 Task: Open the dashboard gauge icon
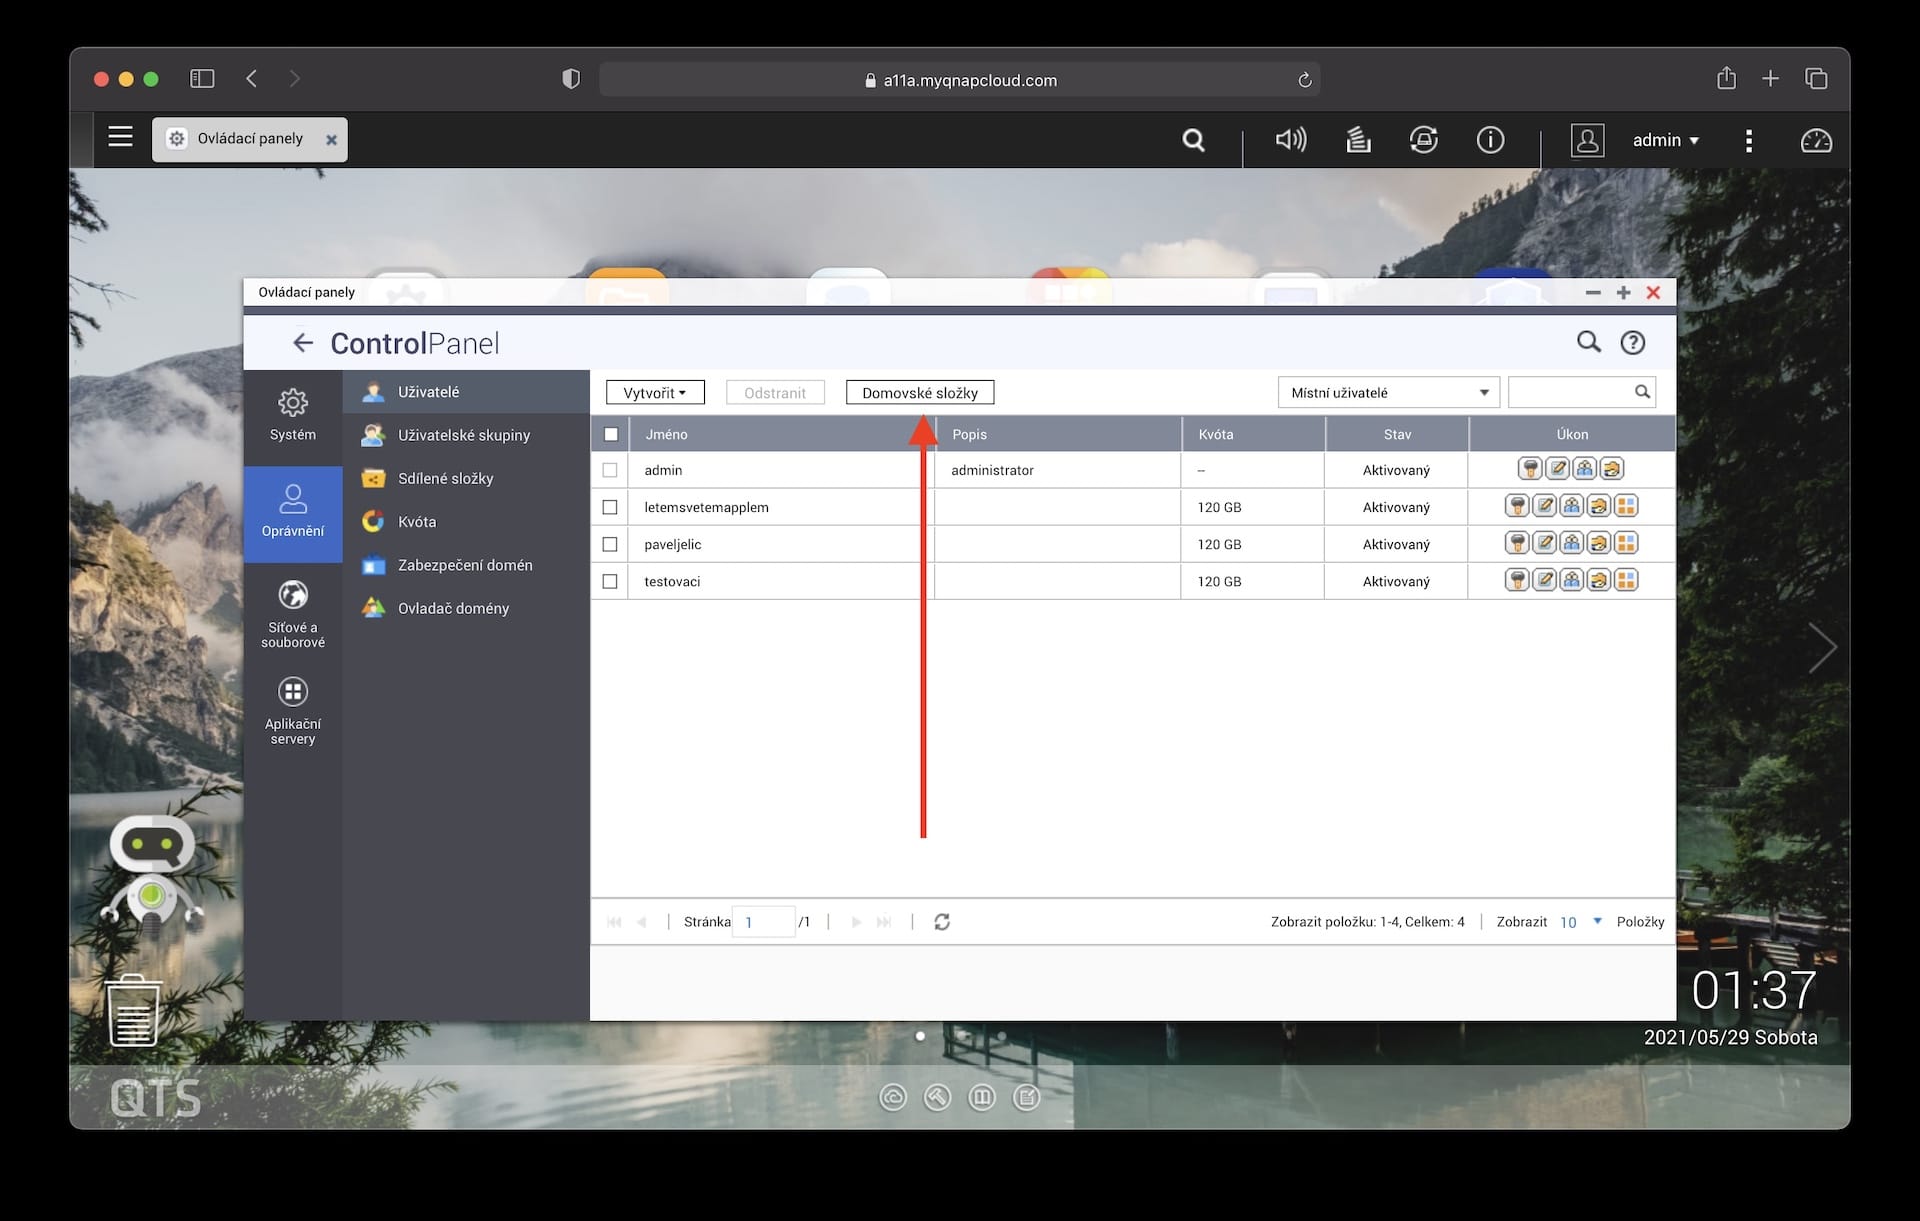1815,141
